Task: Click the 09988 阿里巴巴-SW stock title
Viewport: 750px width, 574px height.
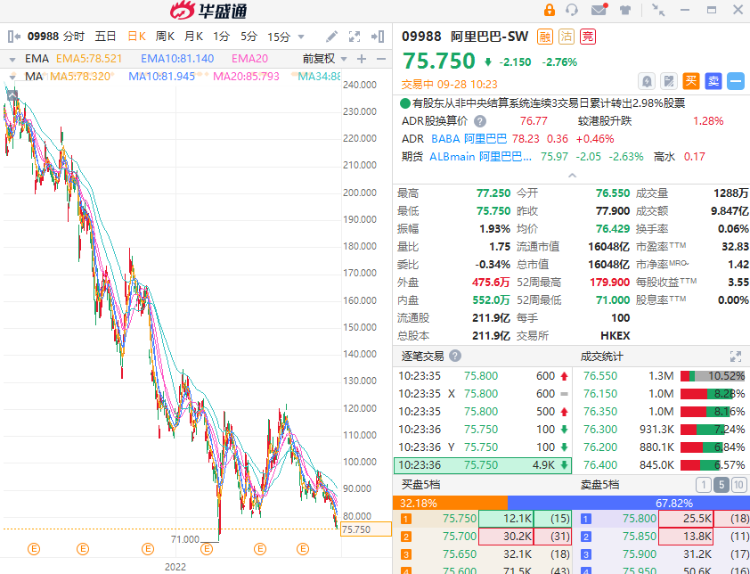Action: pyautogui.click(x=465, y=36)
